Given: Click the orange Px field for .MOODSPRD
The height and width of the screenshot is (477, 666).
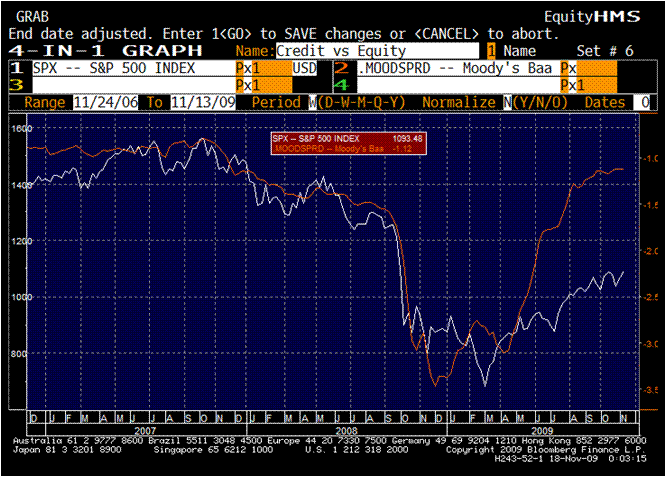Looking at the screenshot, I should click(589, 68).
